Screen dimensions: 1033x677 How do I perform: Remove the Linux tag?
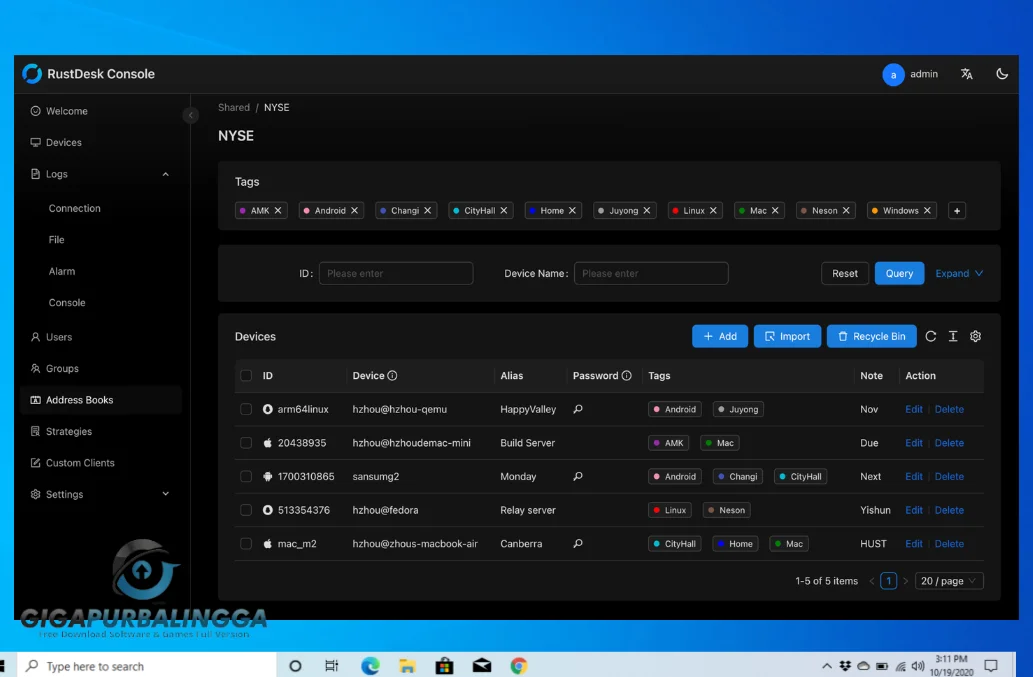pos(713,211)
